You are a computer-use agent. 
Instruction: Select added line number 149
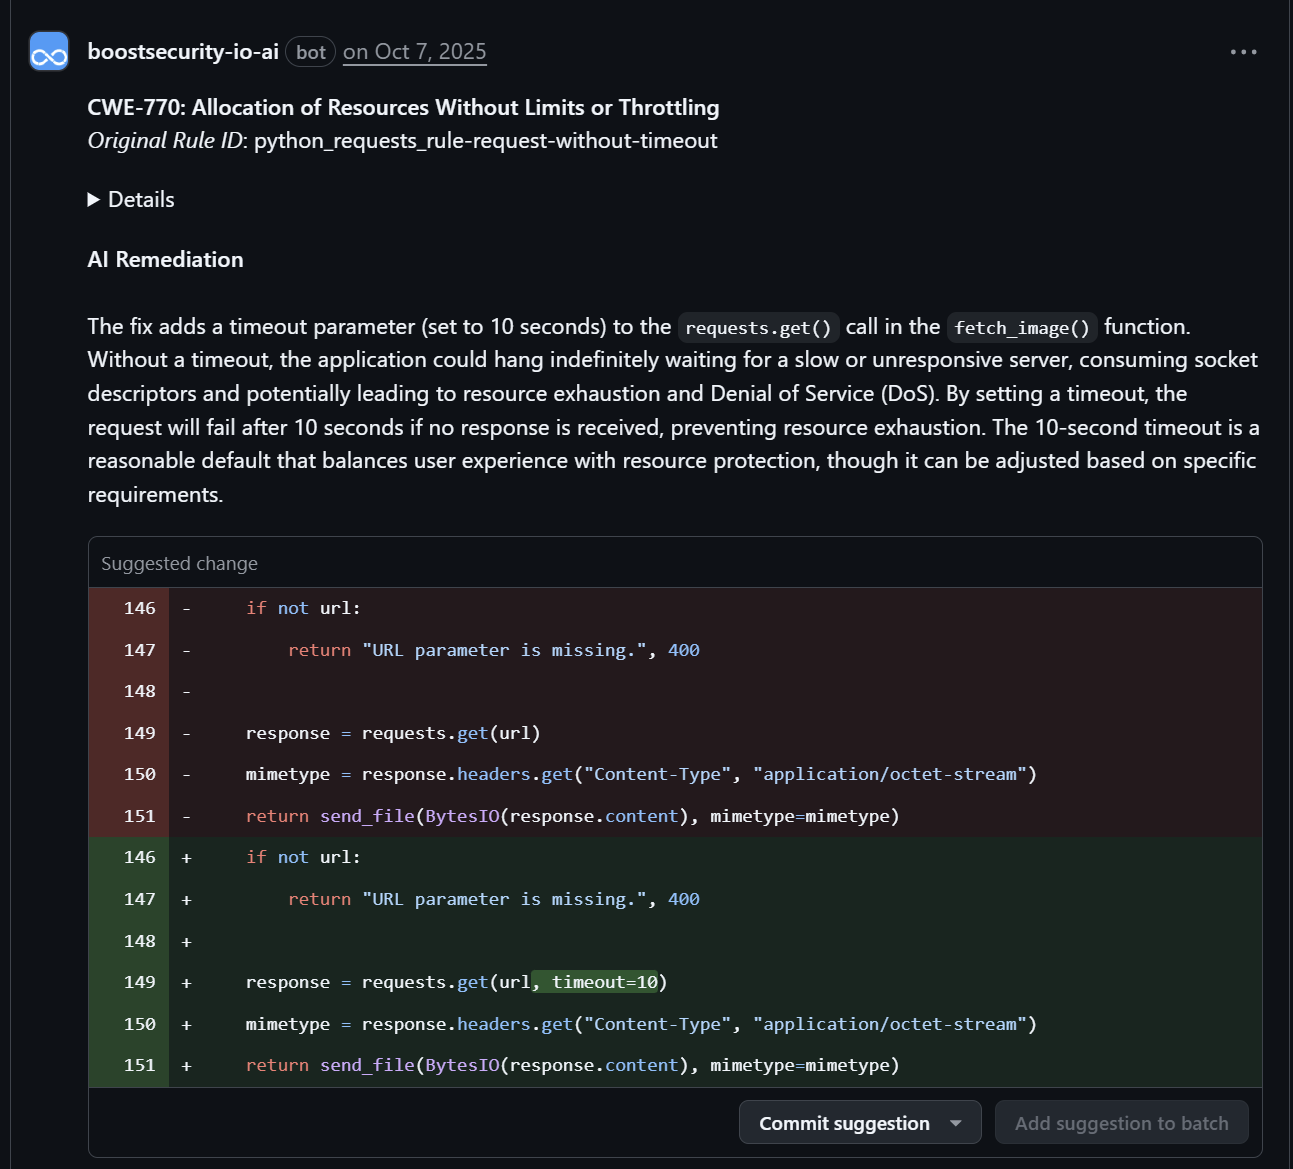click(139, 982)
